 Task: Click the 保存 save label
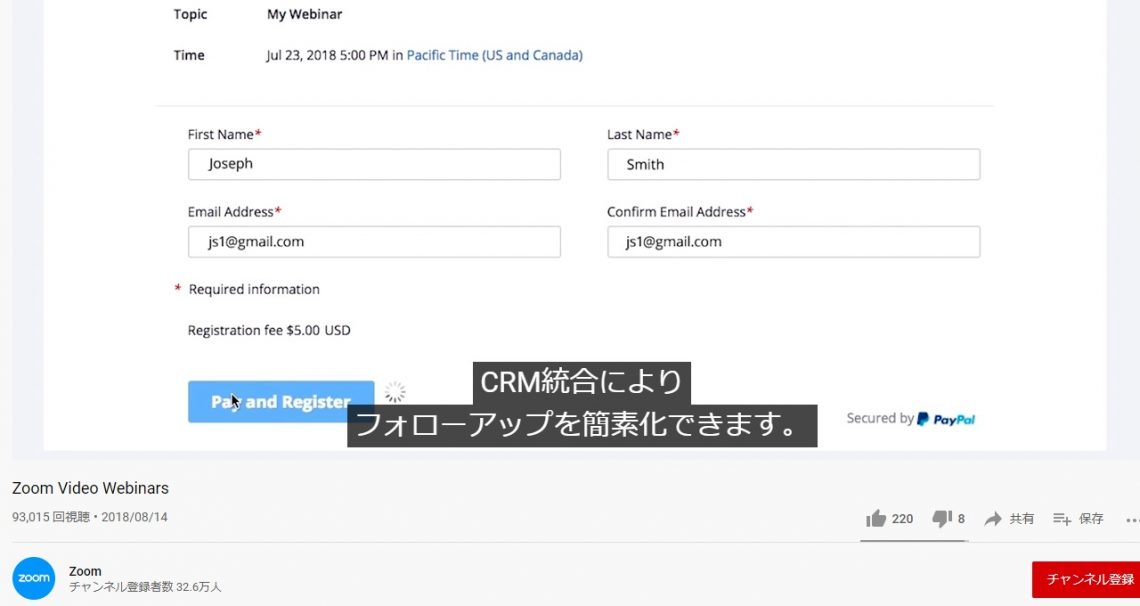pos(1091,519)
